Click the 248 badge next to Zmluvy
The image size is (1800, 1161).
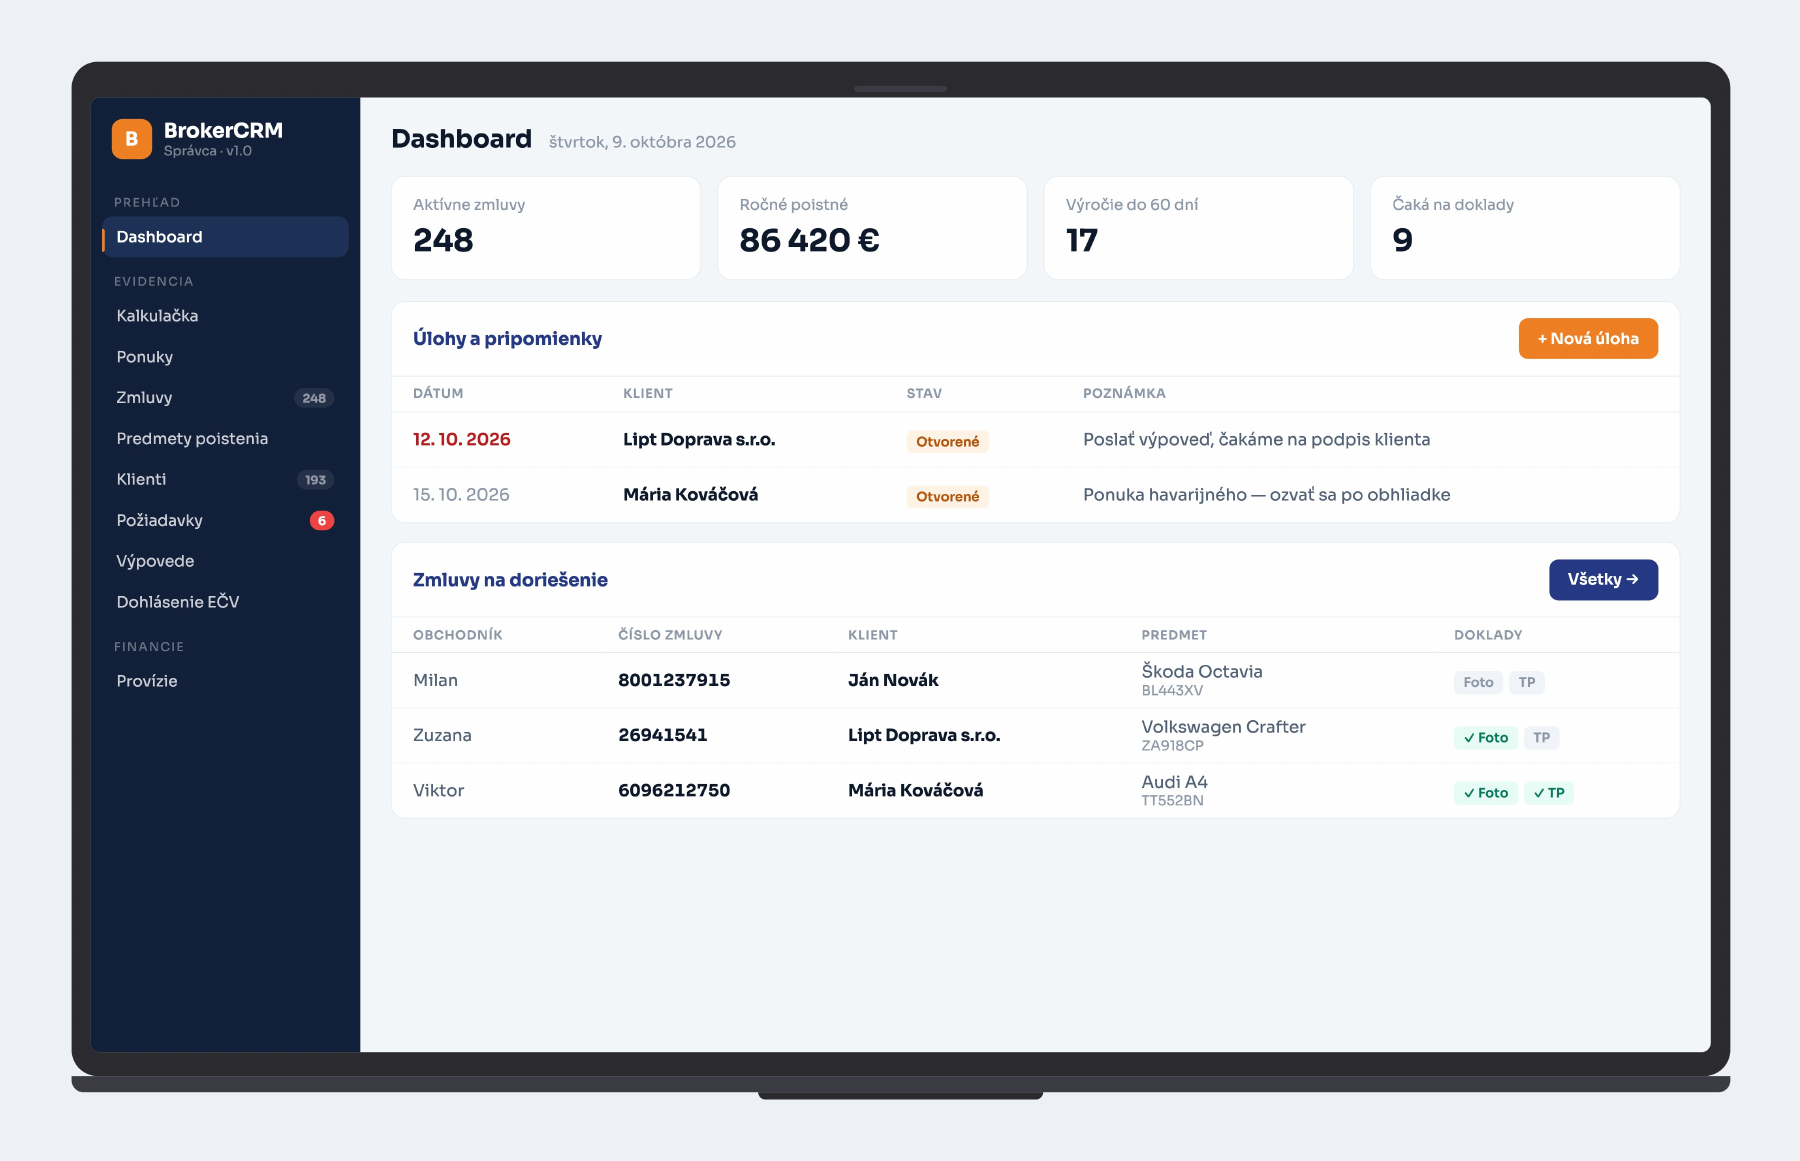tap(314, 398)
